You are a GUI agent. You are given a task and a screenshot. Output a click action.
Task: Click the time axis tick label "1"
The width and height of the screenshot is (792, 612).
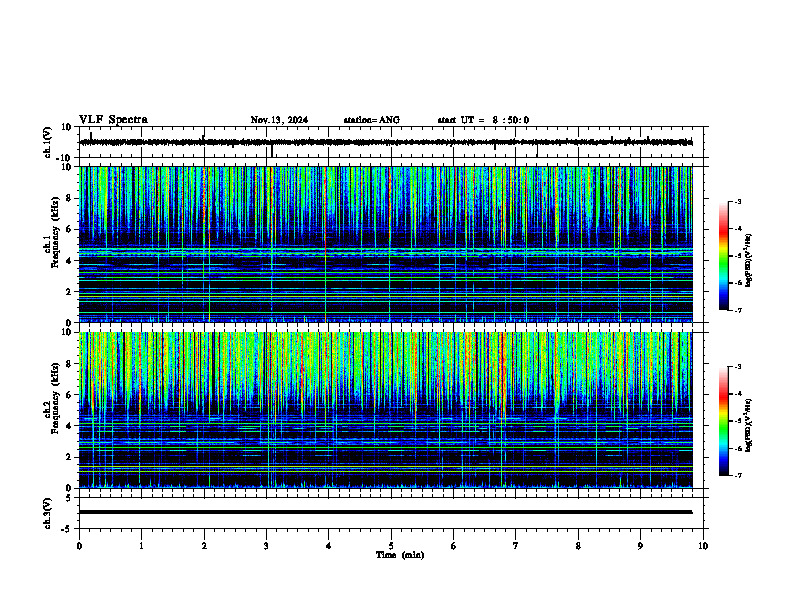(x=141, y=546)
